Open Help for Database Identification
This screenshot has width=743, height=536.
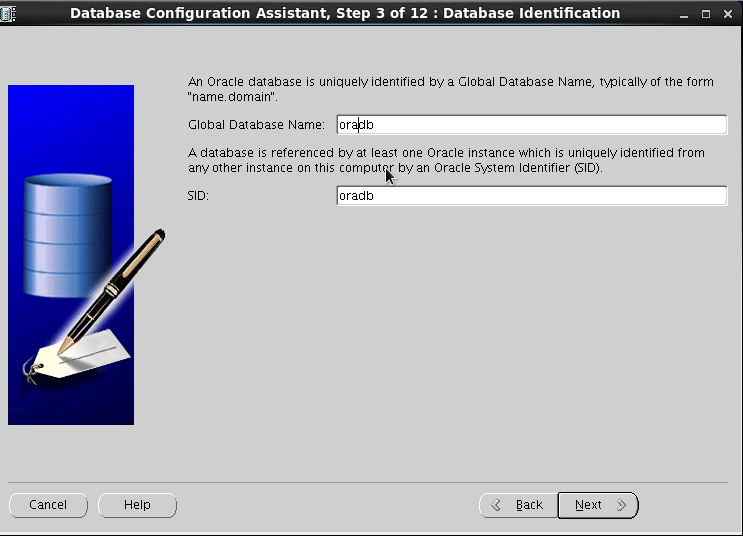(x=137, y=505)
